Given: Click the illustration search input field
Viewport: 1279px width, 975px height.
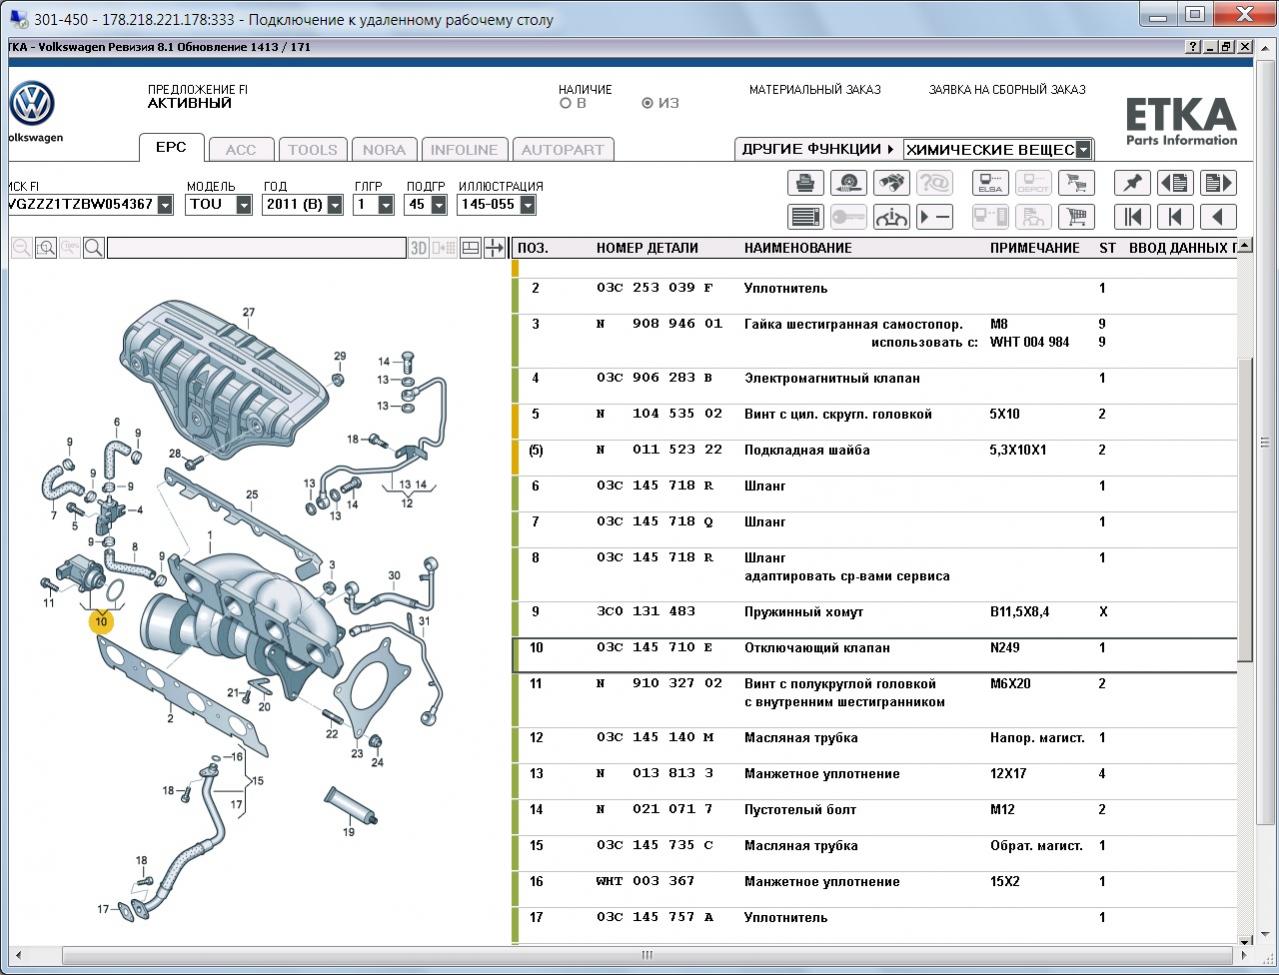Looking at the screenshot, I should click(x=256, y=248).
